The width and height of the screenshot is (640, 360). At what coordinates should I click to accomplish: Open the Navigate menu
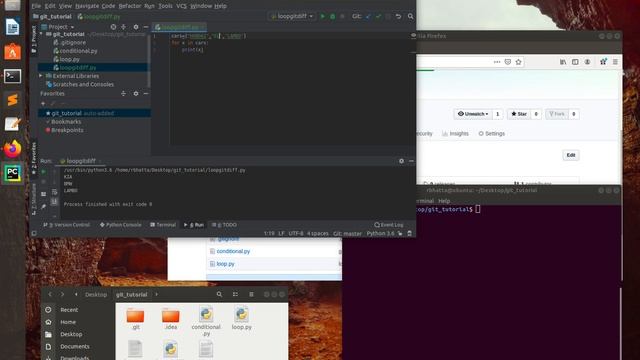point(87,6)
